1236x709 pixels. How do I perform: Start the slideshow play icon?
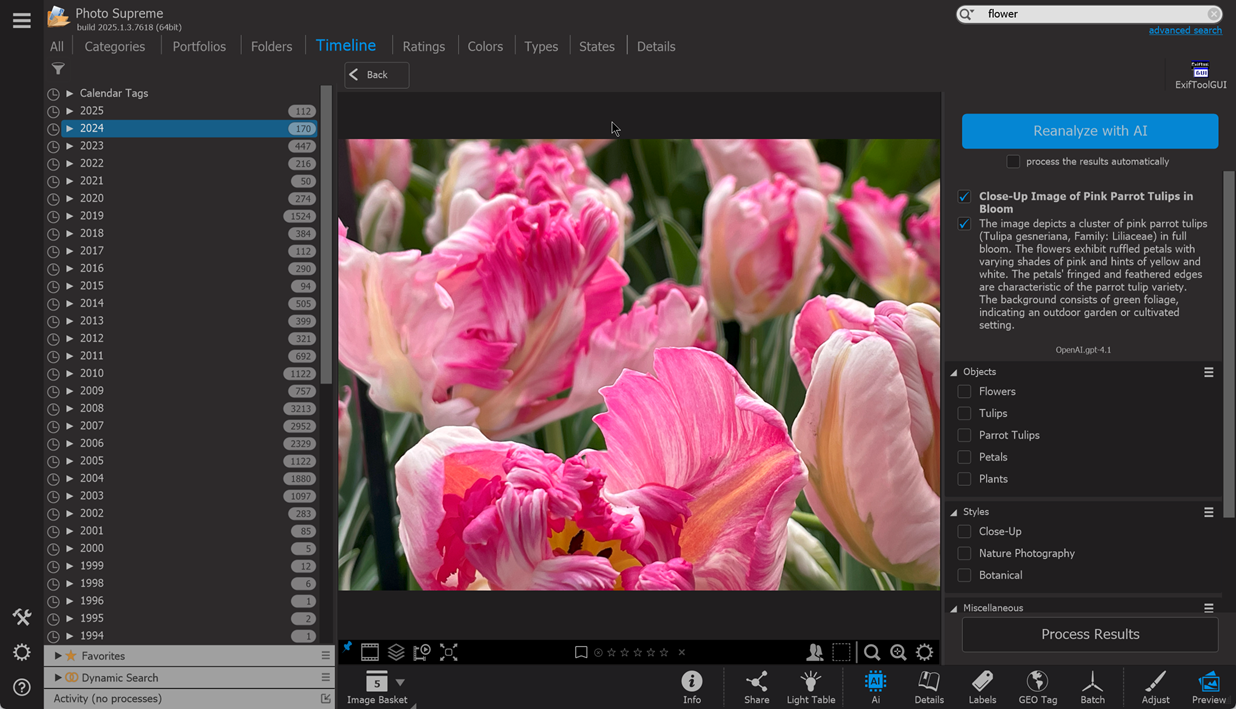coord(422,652)
